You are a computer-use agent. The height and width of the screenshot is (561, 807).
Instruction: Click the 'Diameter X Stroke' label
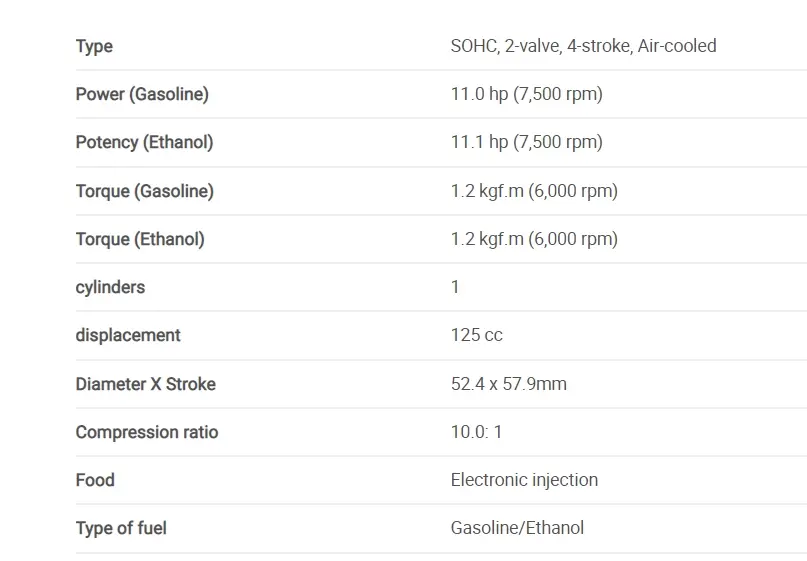point(146,384)
